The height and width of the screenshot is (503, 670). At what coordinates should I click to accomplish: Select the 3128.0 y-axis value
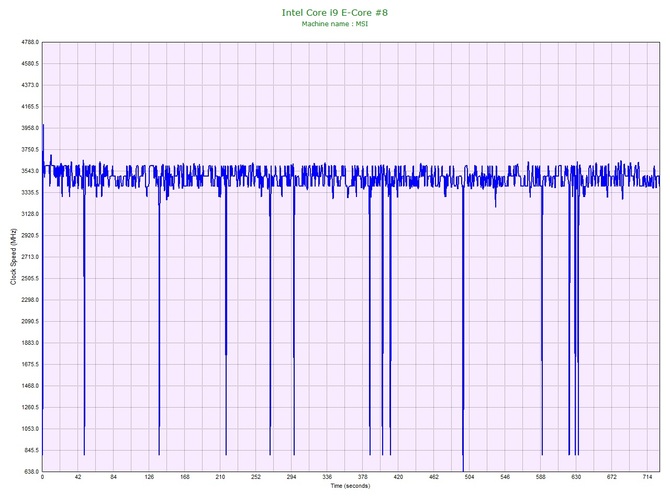coord(30,214)
